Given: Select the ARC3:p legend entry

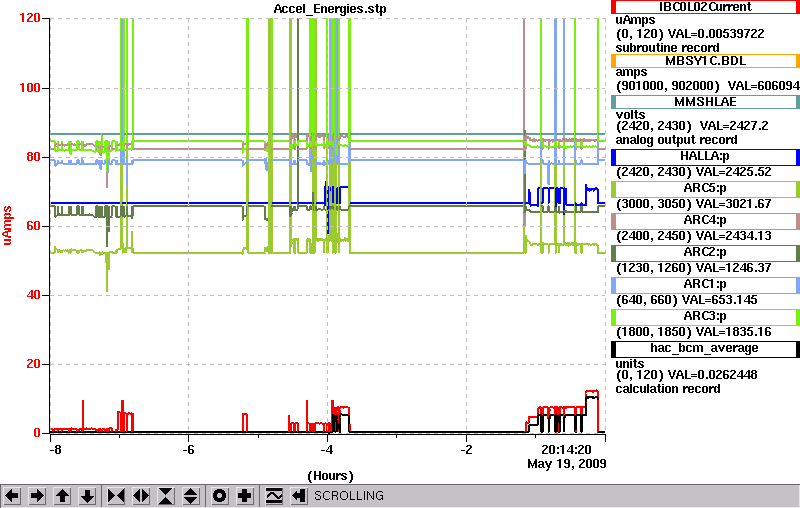Looking at the screenshot, I should click(x=705, y=317).
